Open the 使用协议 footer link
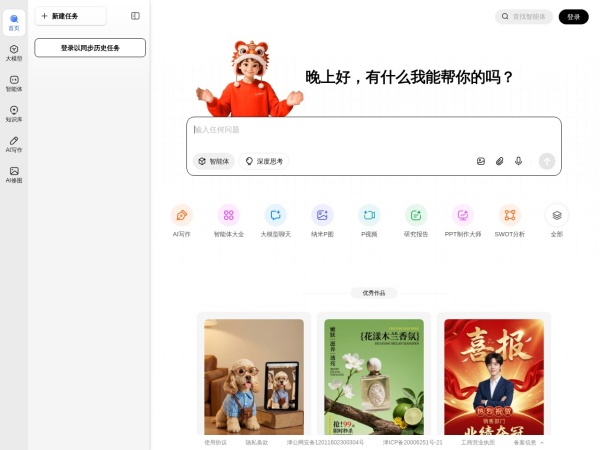The height and width of the screenshot is (450, 600). pyautogui.click(x=215, y=442)
